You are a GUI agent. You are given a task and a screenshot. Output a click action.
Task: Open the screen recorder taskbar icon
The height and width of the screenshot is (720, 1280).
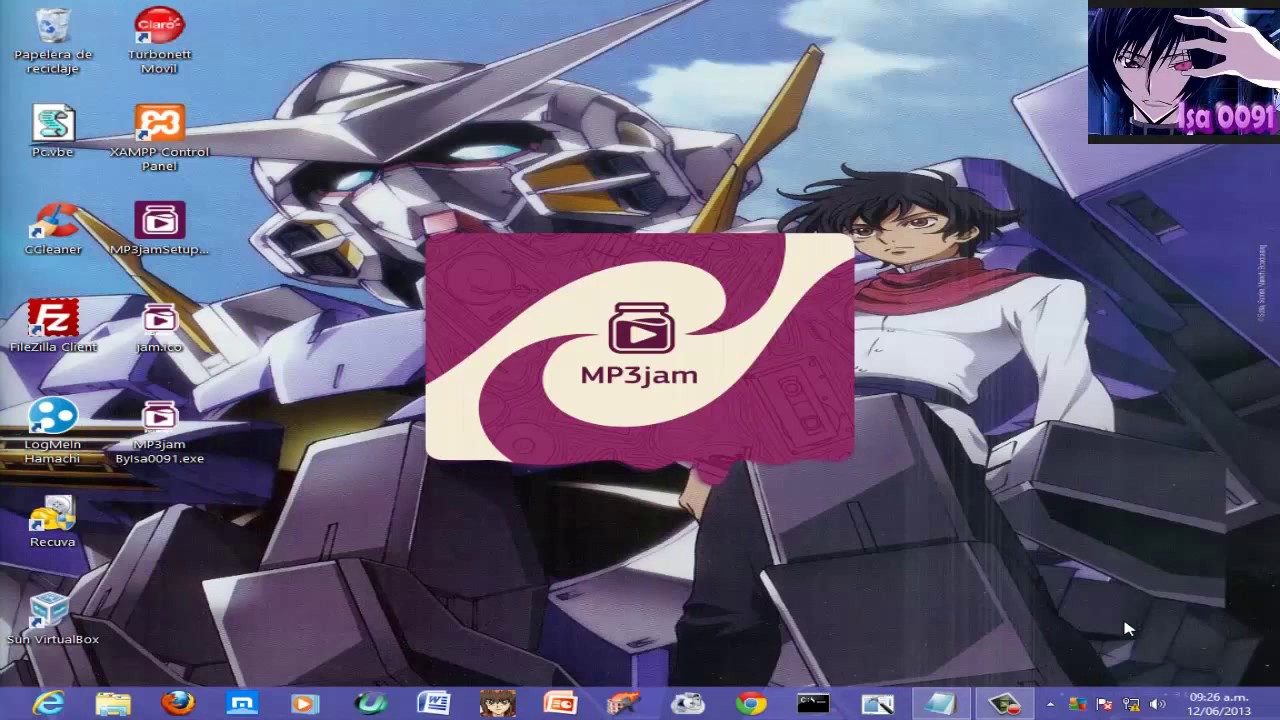point(1004,704)
